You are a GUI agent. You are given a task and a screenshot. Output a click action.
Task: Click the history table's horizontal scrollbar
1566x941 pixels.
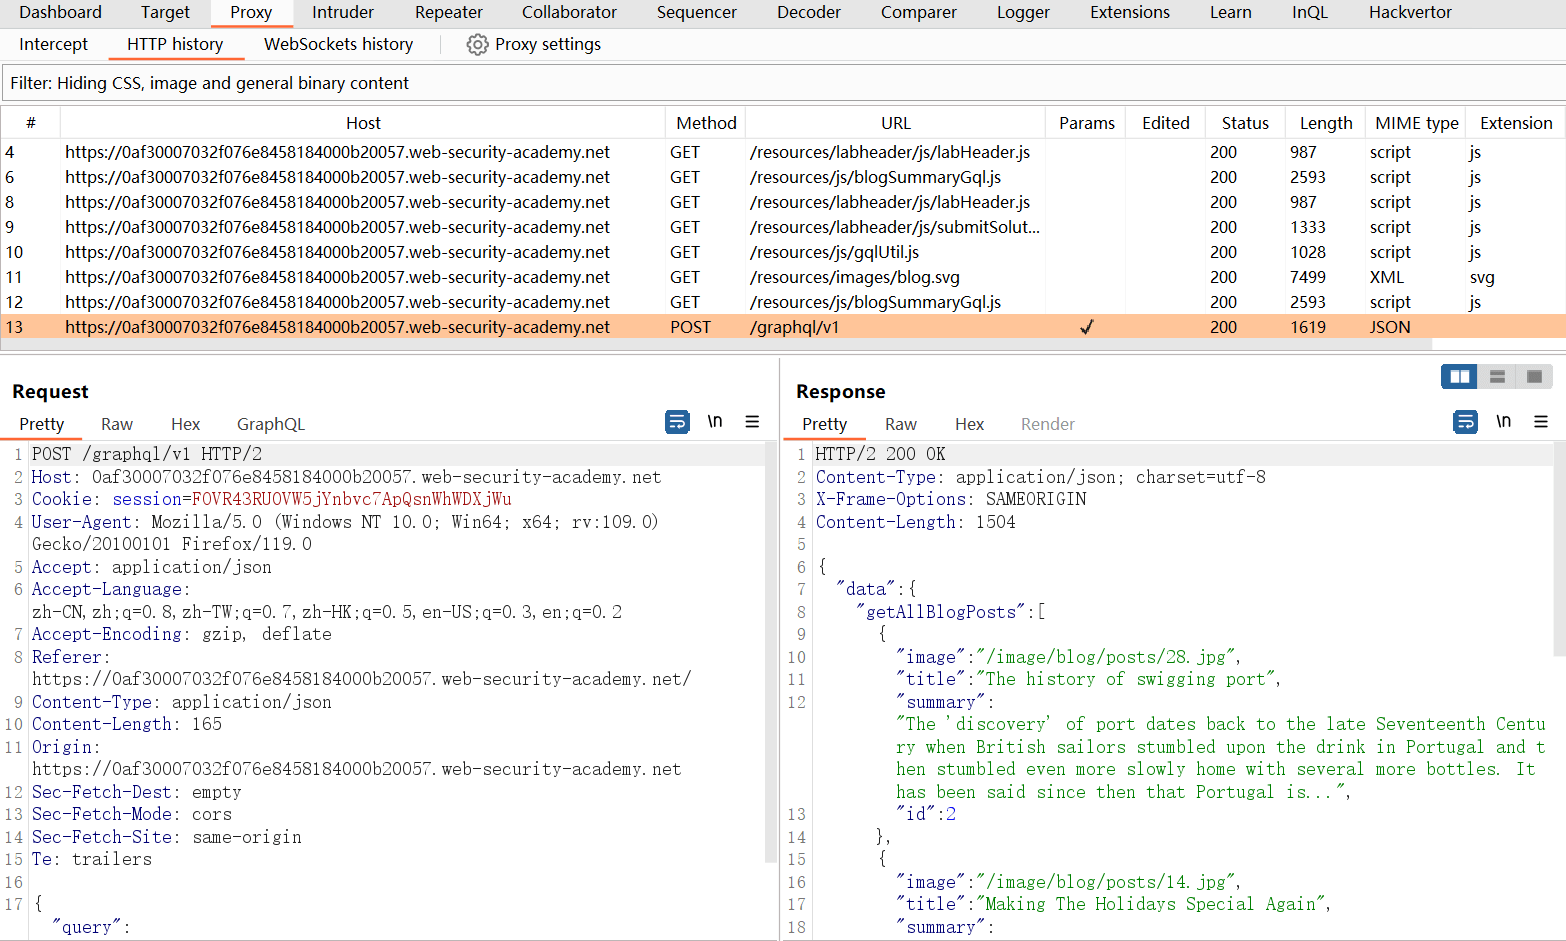pyautogui.click(x=715, y=344)
